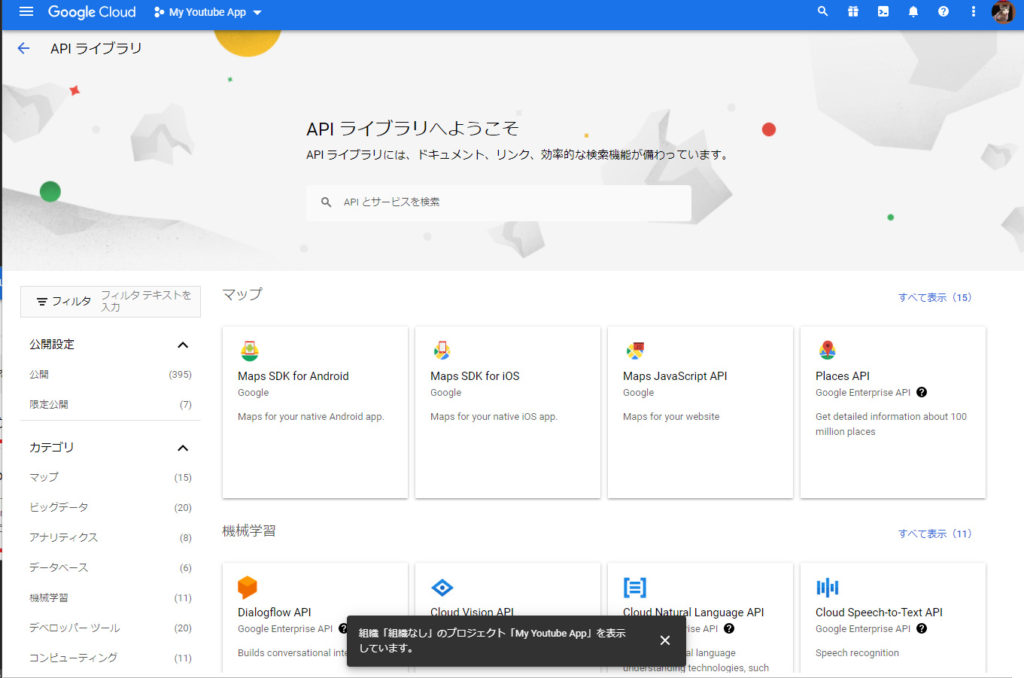Click the Maps SDK for iOS icon

coord(442,351)
